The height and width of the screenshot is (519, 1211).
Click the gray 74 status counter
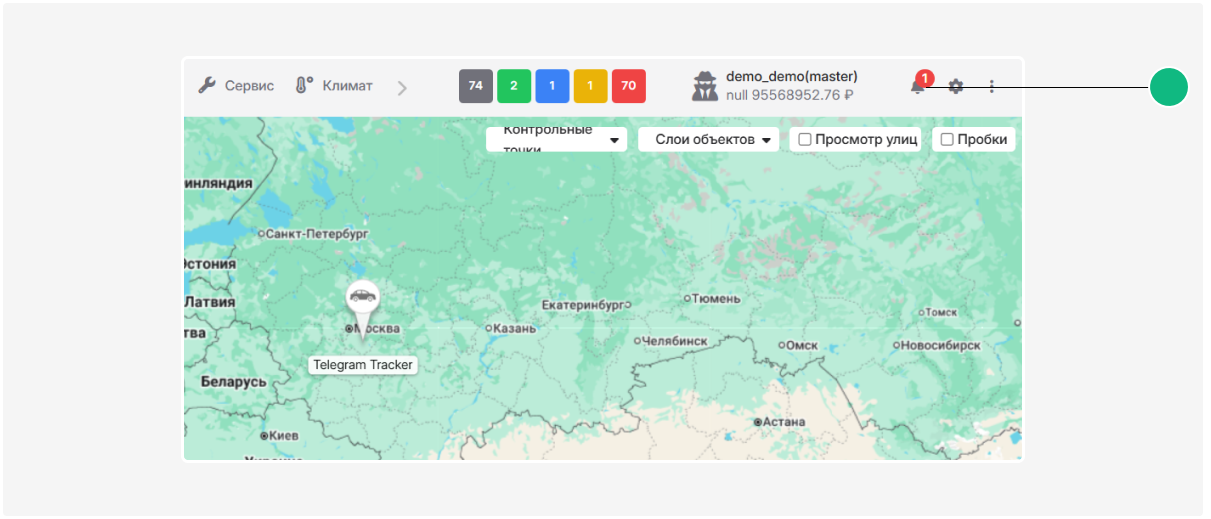click(x=476, y=86)
